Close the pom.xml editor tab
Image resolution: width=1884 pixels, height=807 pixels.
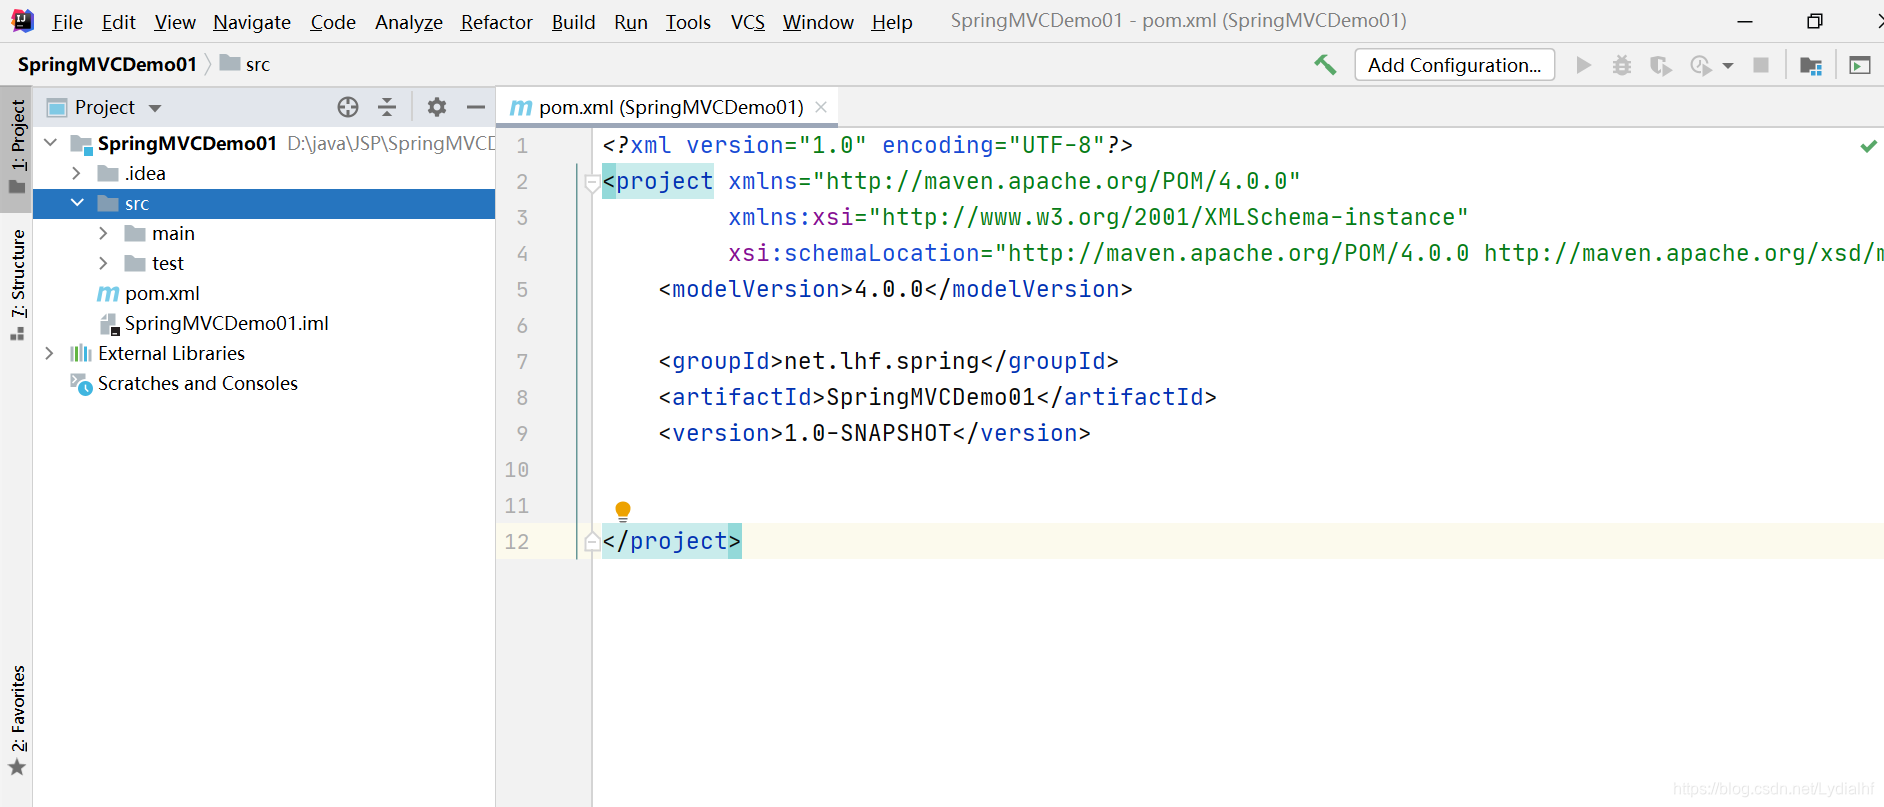point(821,107)
